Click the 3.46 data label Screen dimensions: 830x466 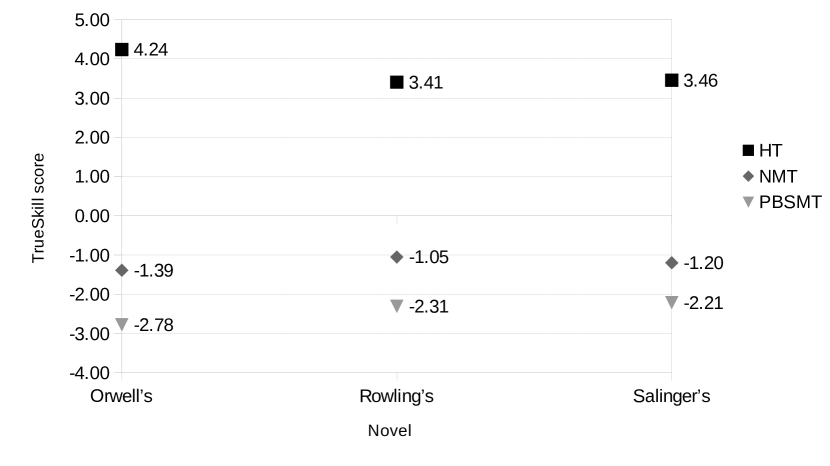(700, 80)
